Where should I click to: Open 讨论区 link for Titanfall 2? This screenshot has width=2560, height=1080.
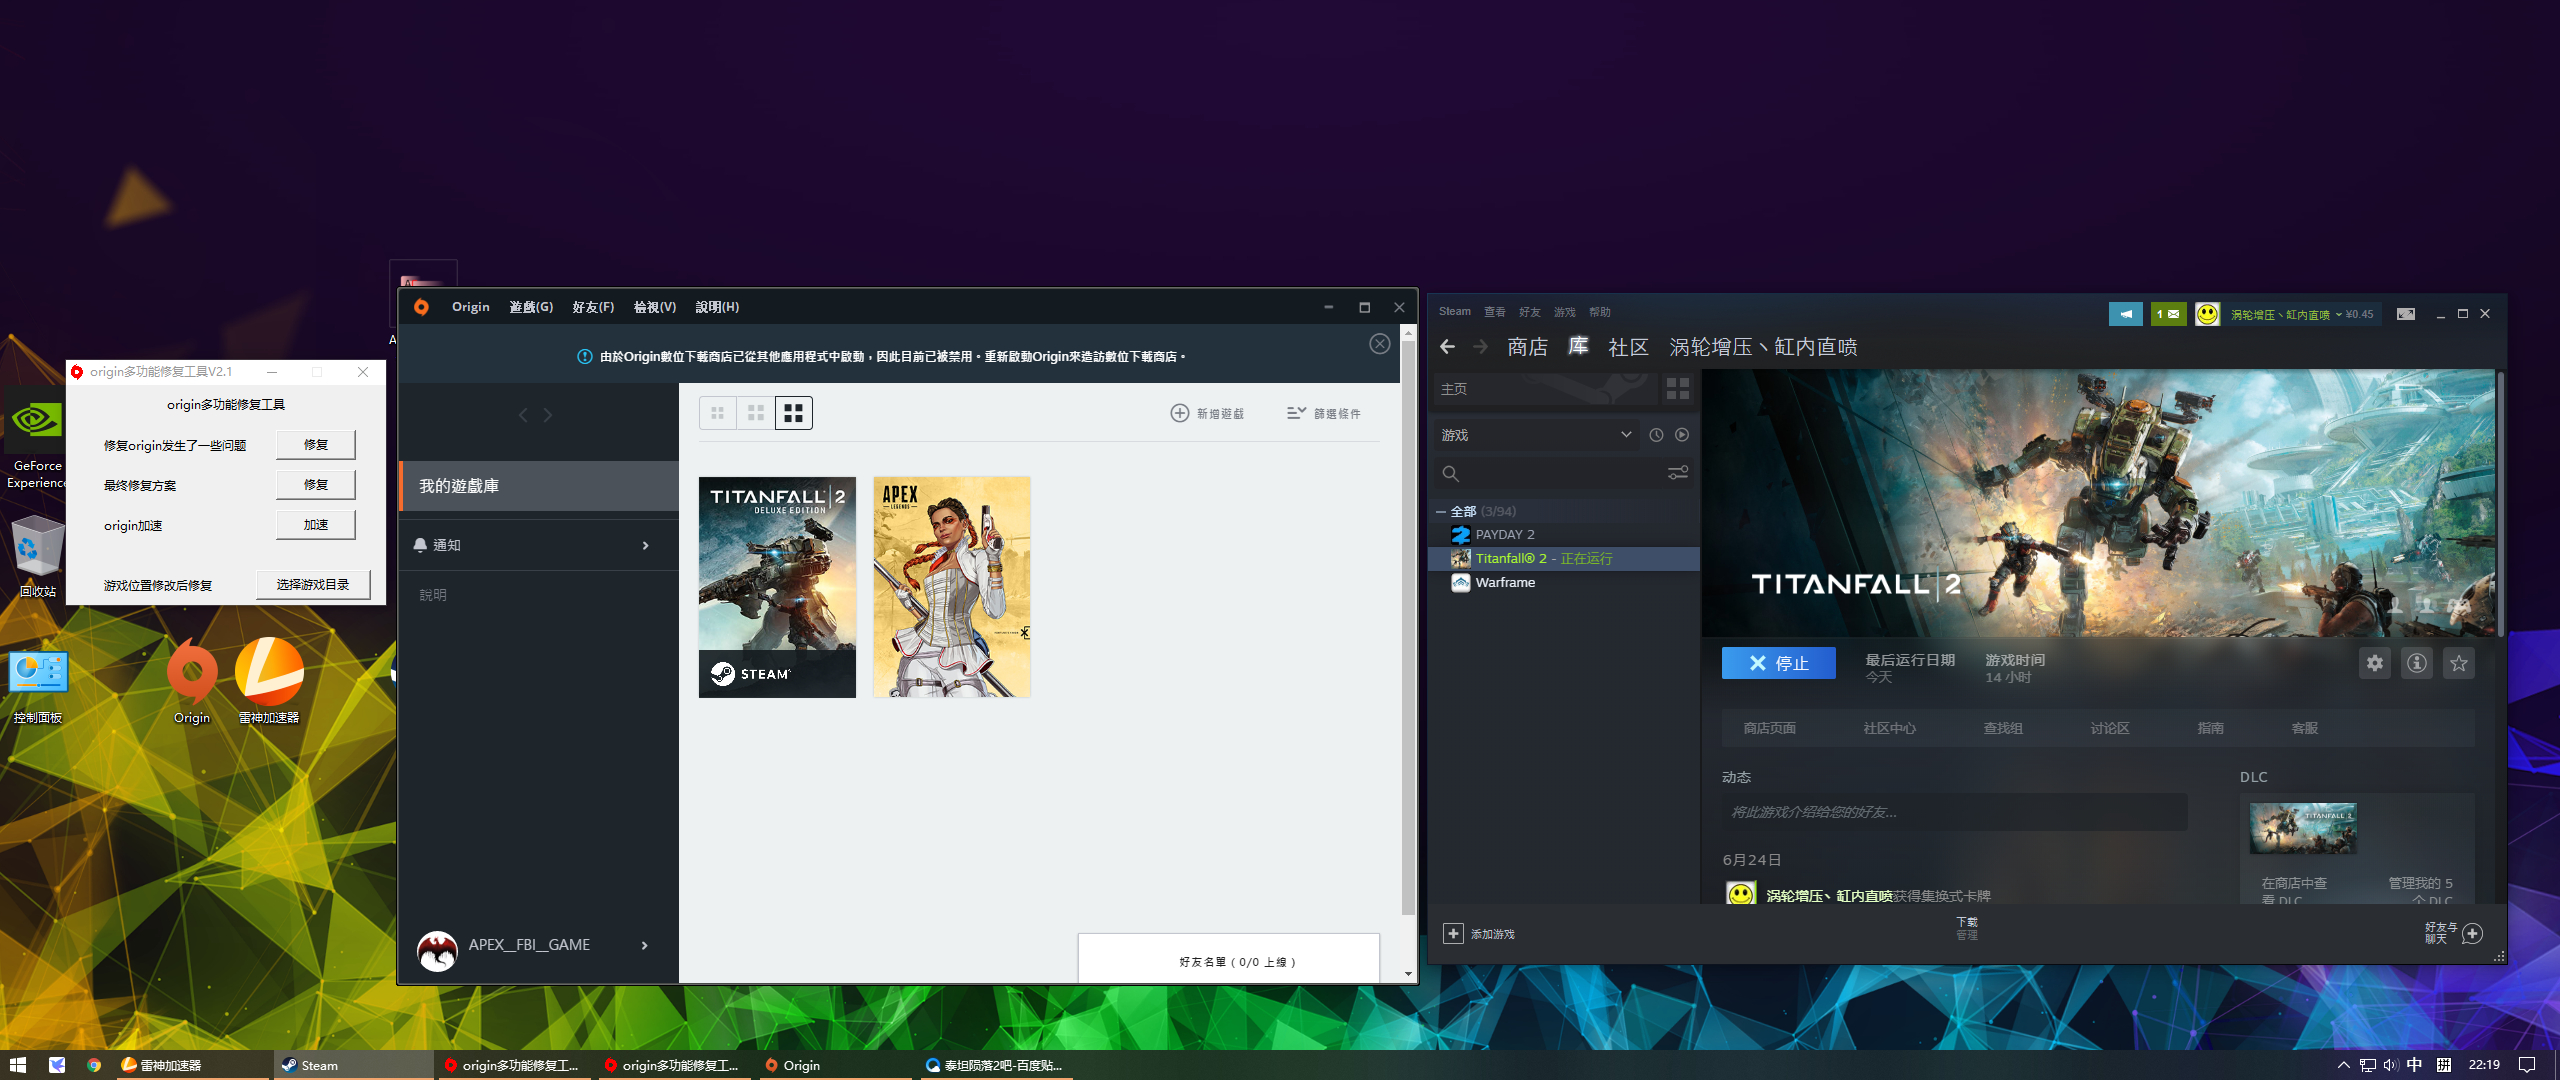click(x=2109, y=728)
